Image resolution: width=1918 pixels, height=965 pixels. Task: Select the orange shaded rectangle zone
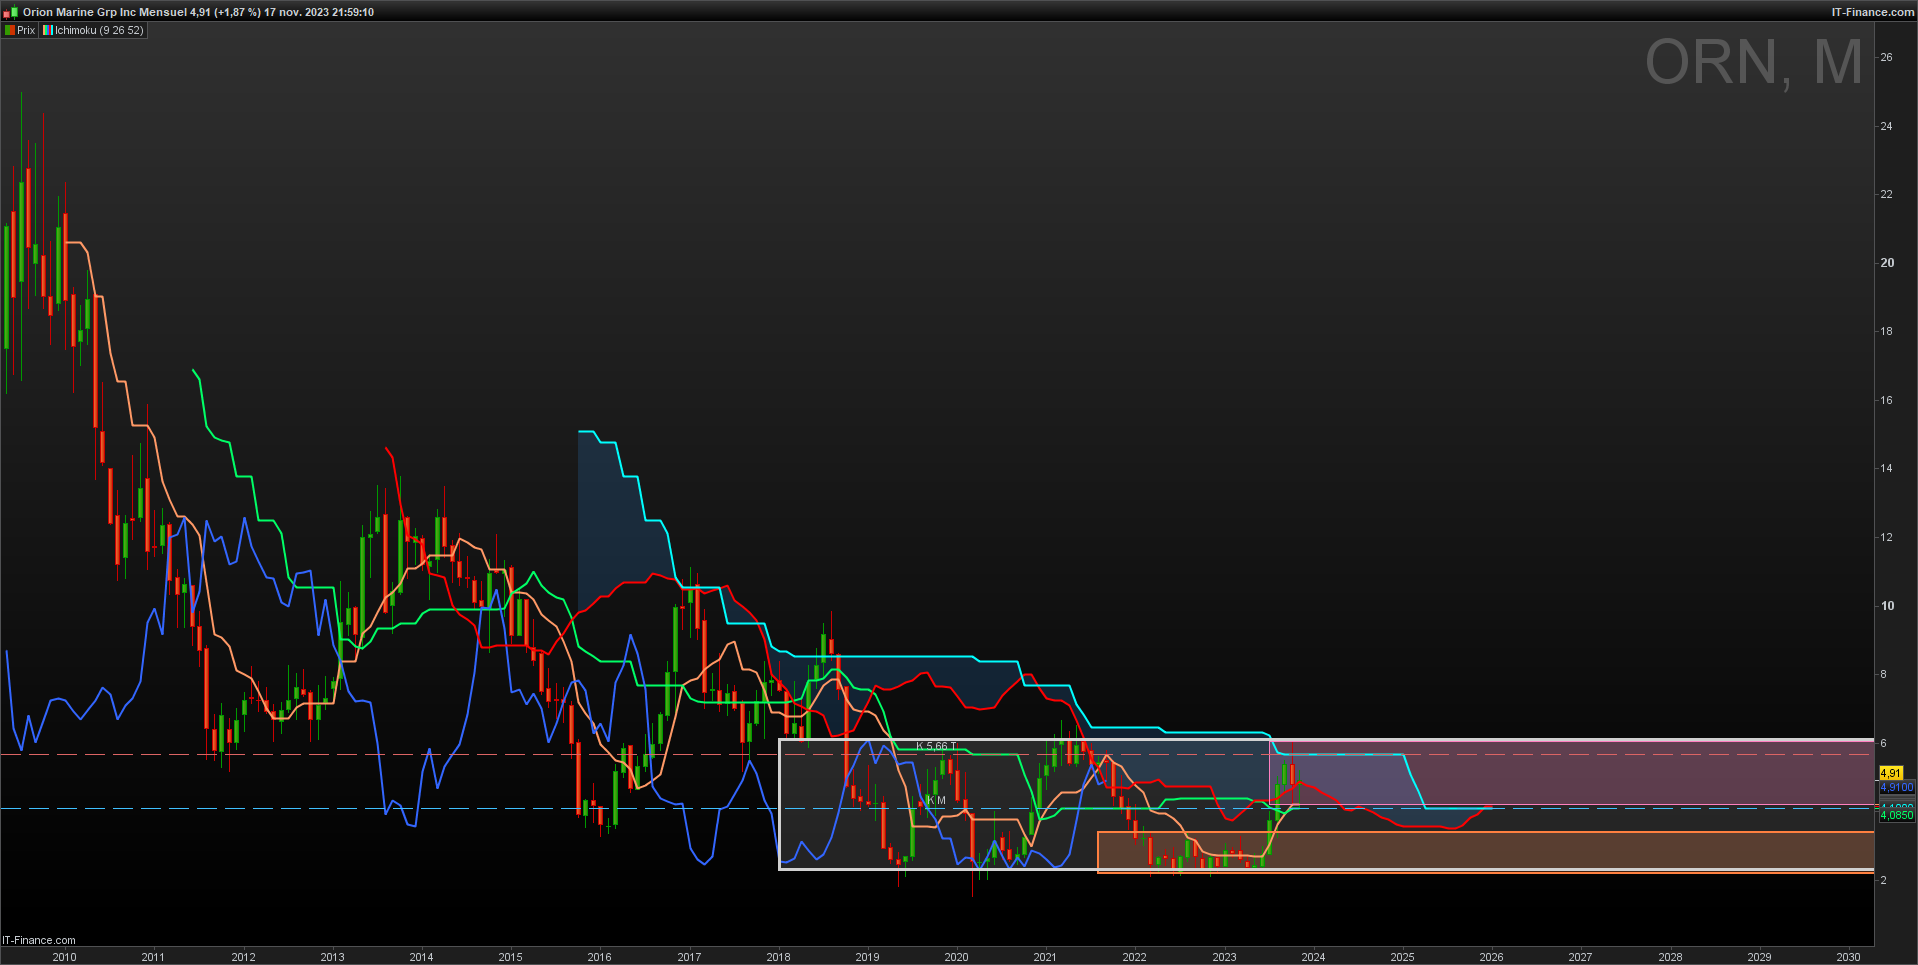tap(1485, 852)
